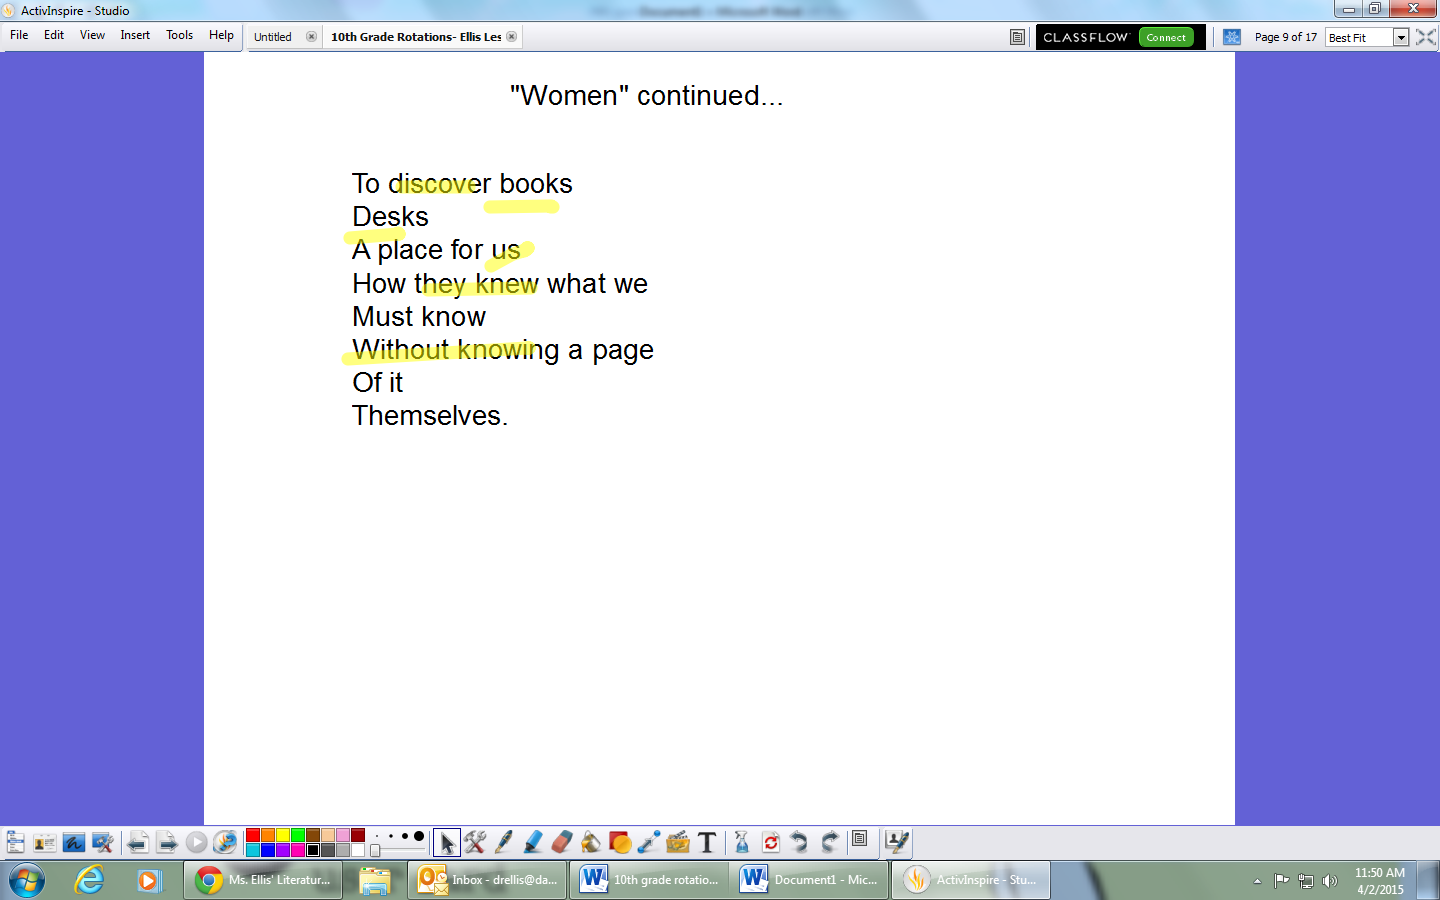Click the ClassFlow Connect button
The height and width of the screenshot is (900, 1440).
(1166, 37)
